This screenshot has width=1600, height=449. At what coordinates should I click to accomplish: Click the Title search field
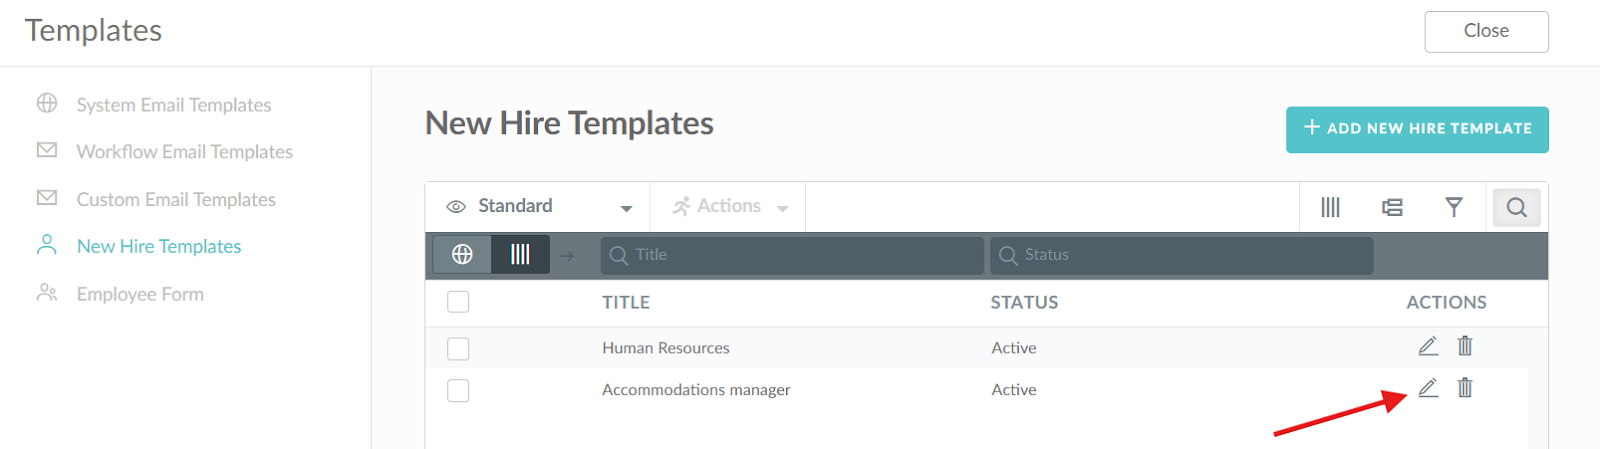(x=792, y=255)
